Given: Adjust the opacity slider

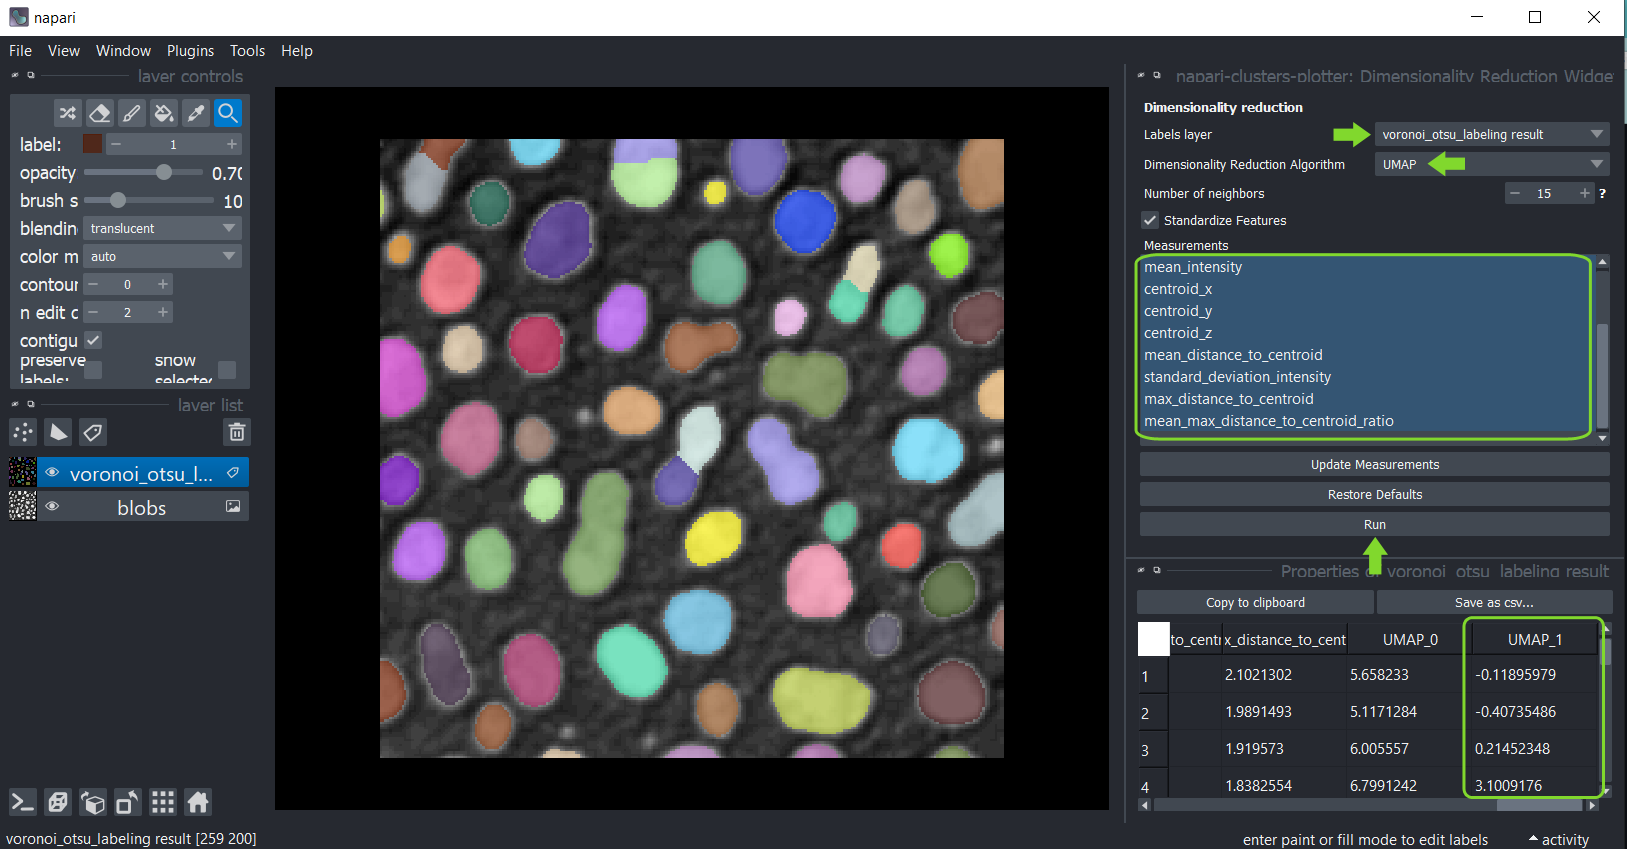Looking at the screenshot, I should (x=164, y=172).
